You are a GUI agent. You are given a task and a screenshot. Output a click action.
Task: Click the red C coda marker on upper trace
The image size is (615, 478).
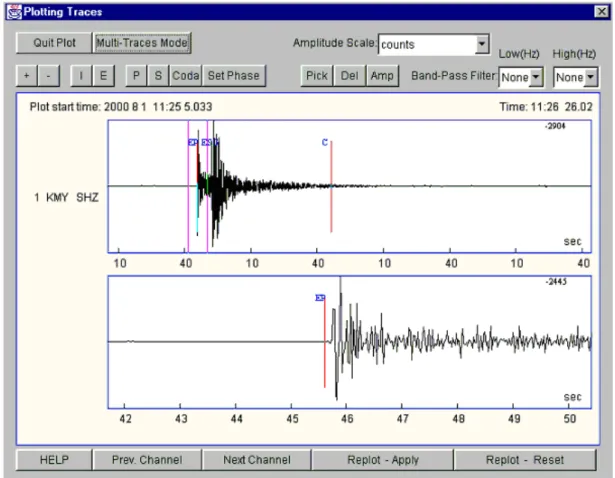coord(331,187)
